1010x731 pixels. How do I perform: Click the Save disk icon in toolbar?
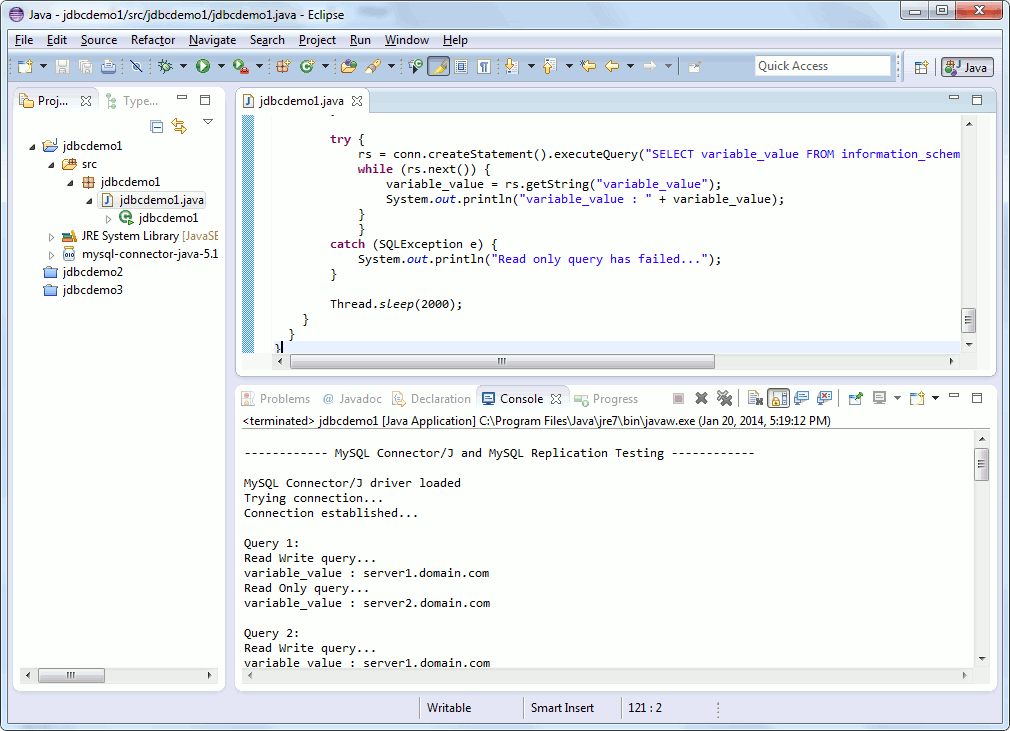[62, 66]
